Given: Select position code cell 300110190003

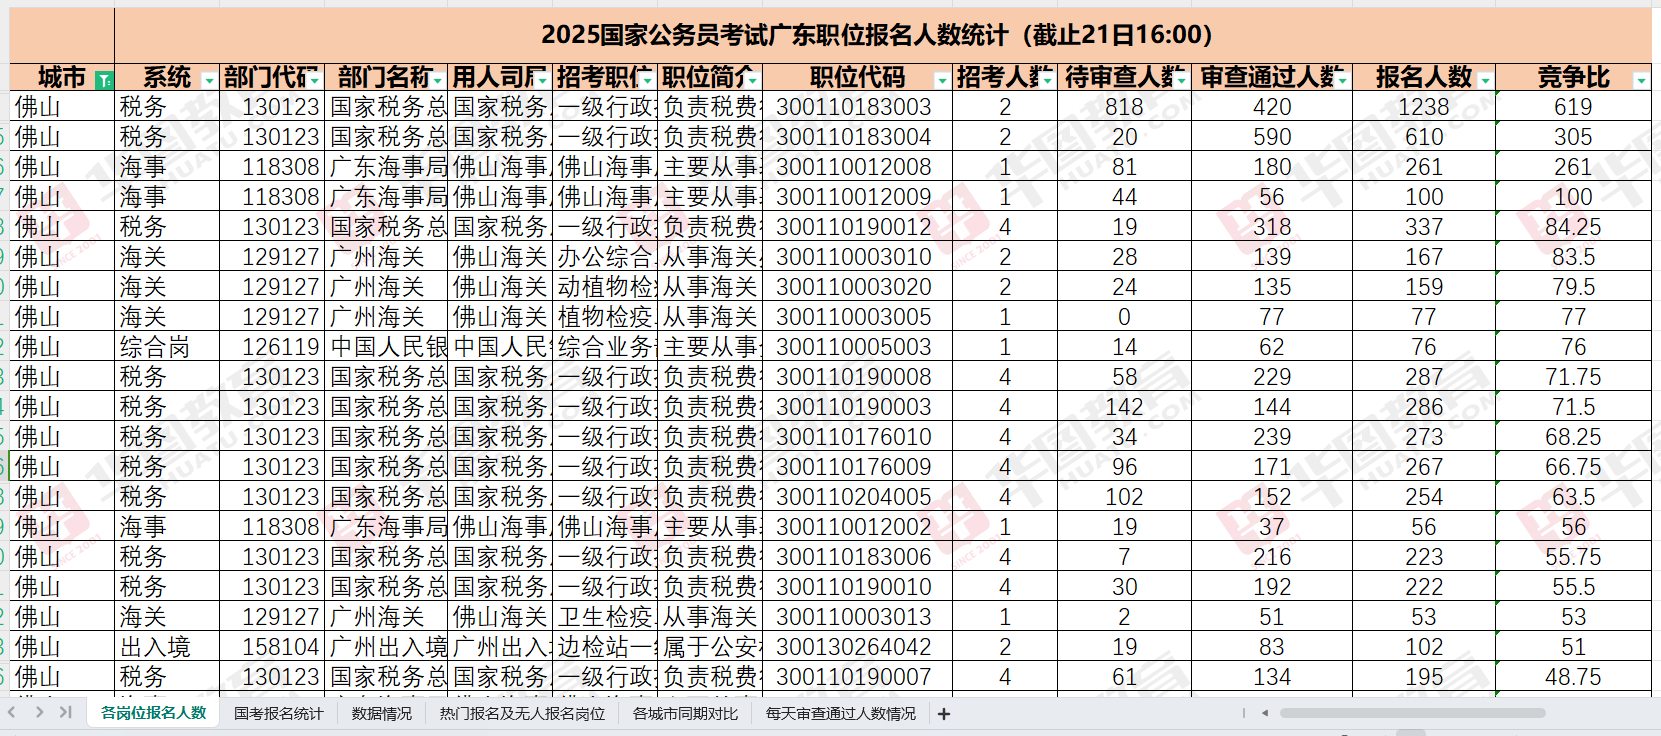Looking at the screenshot, I should 857,407.
